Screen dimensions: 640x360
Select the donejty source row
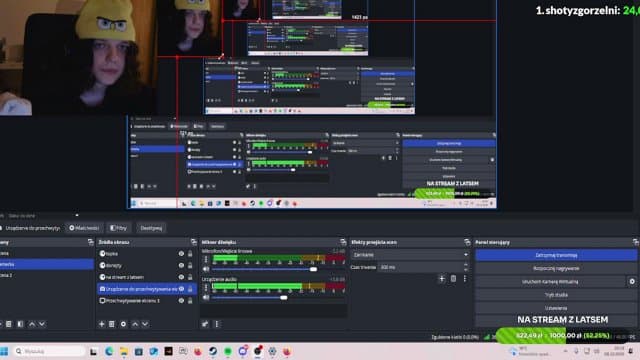pyautogui.click(x=146, y=265)
